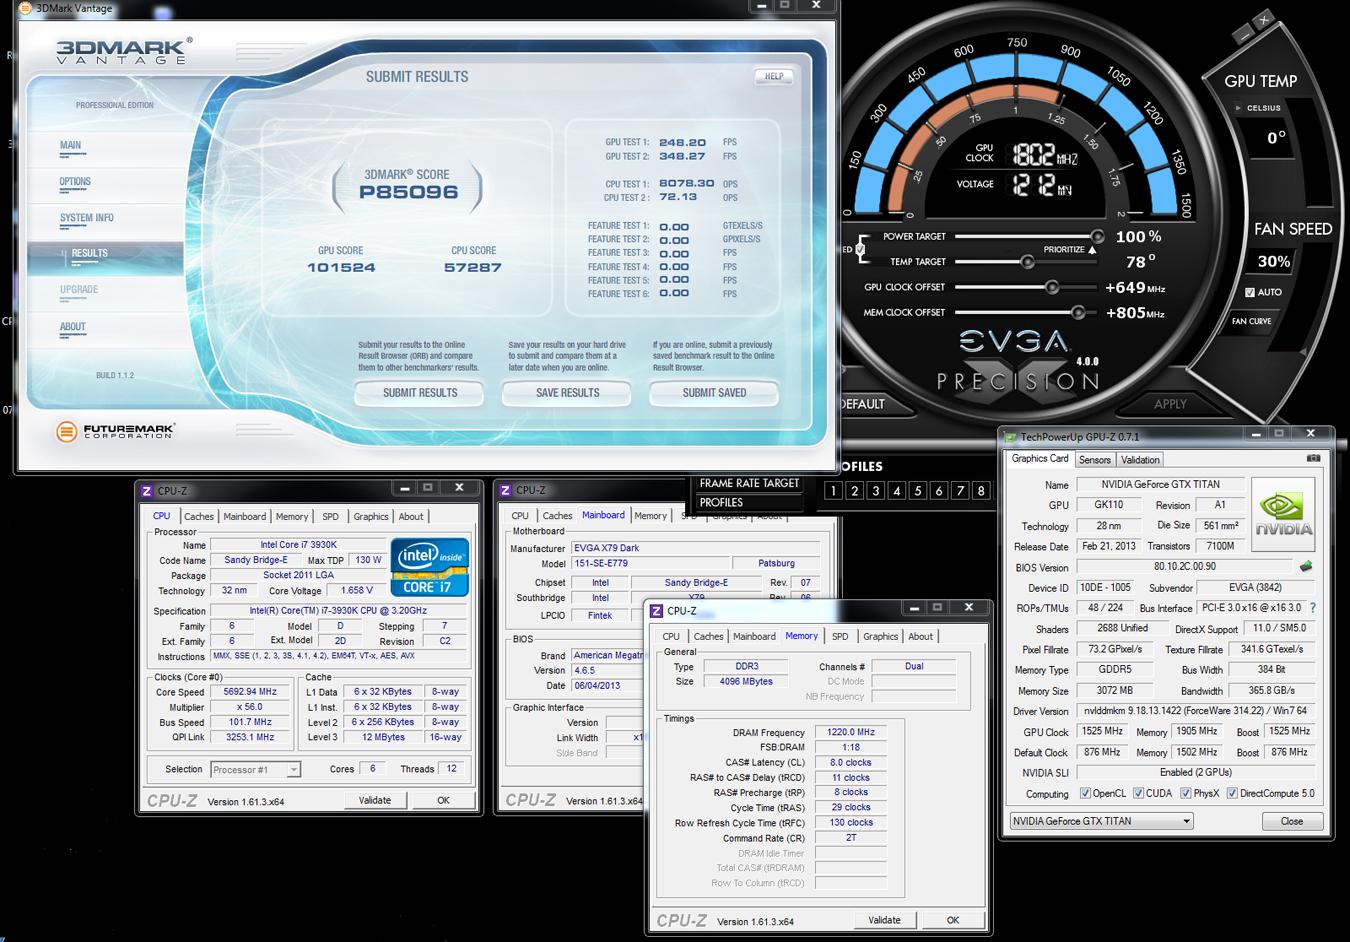Toggle the linked power and temp target checkbox
This screenshot has height=942, width=1350.
coord(862,249)
